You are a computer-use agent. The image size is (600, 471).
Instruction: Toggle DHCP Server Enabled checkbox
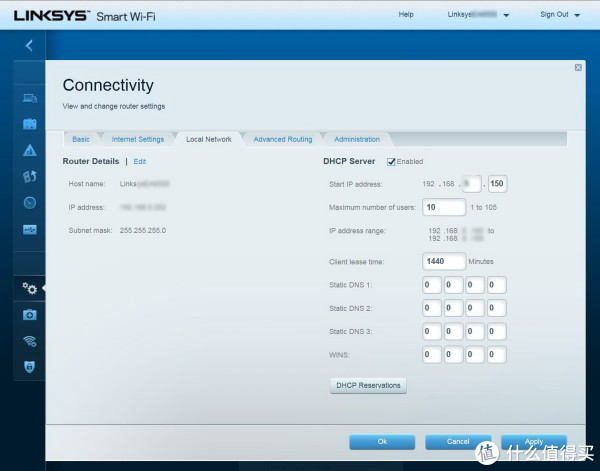pyautogui.click(x=391, y=162)
